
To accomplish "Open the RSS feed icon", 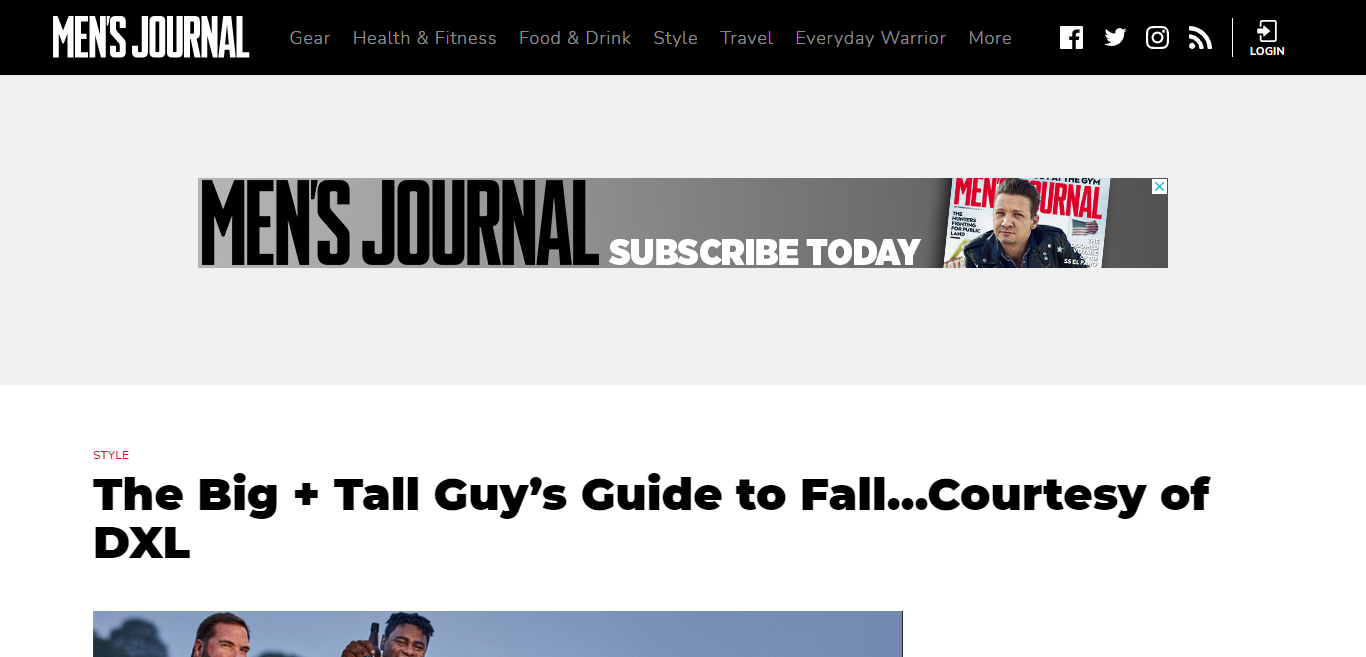I will pyautogui.click(x=1200, y=38).
